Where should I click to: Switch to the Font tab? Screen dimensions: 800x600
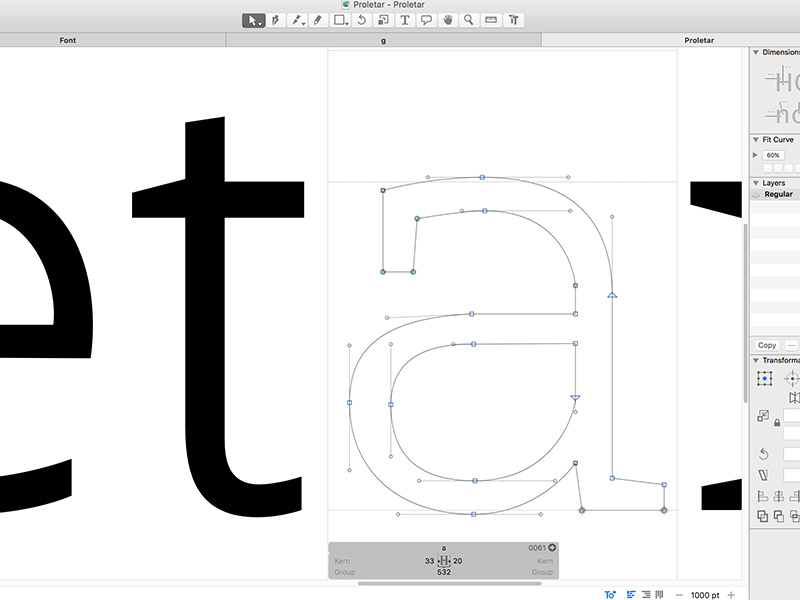click(67, 40)
